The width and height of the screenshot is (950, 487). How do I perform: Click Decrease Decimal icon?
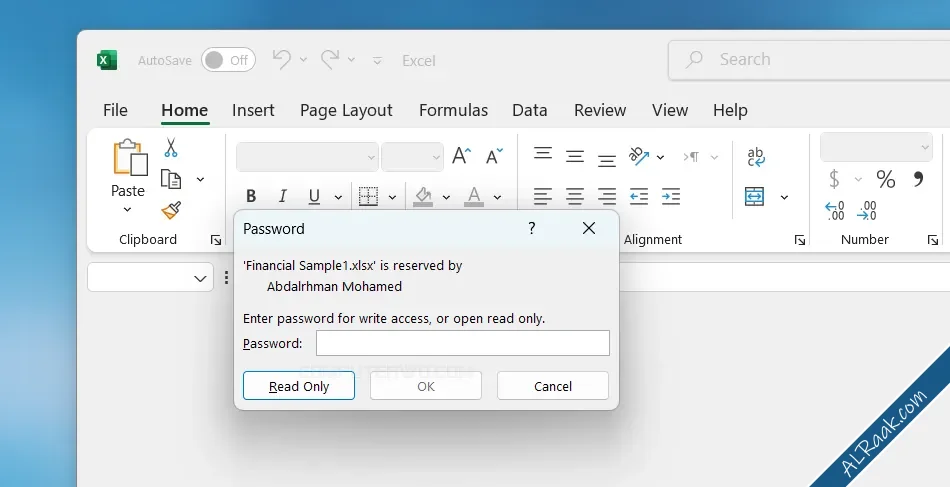pyautogui.click(x=867, y=210)
